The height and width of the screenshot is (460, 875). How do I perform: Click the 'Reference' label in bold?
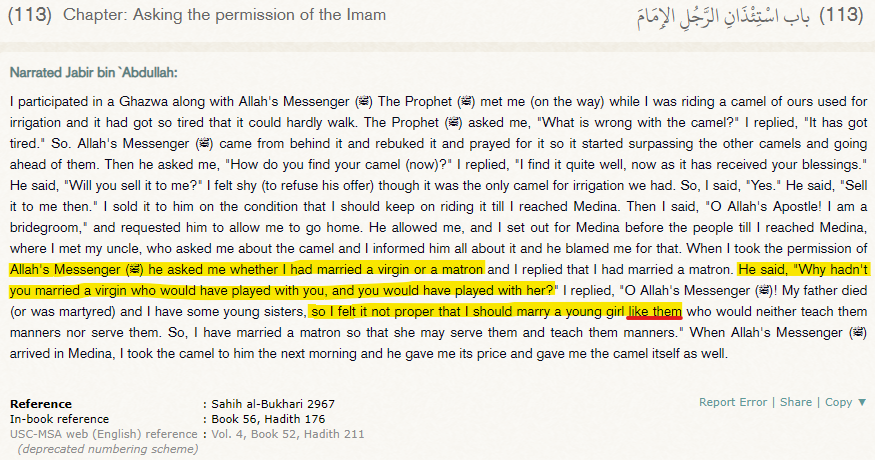40,404
